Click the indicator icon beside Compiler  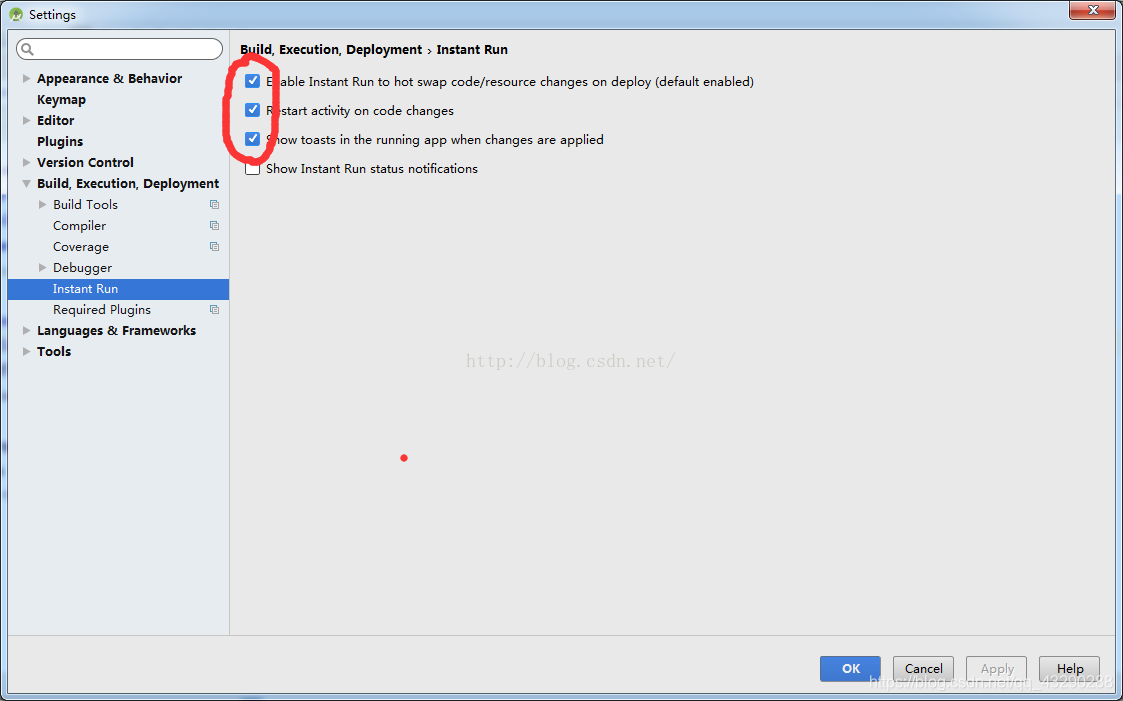pyautogui.click(x=214, y=225)
